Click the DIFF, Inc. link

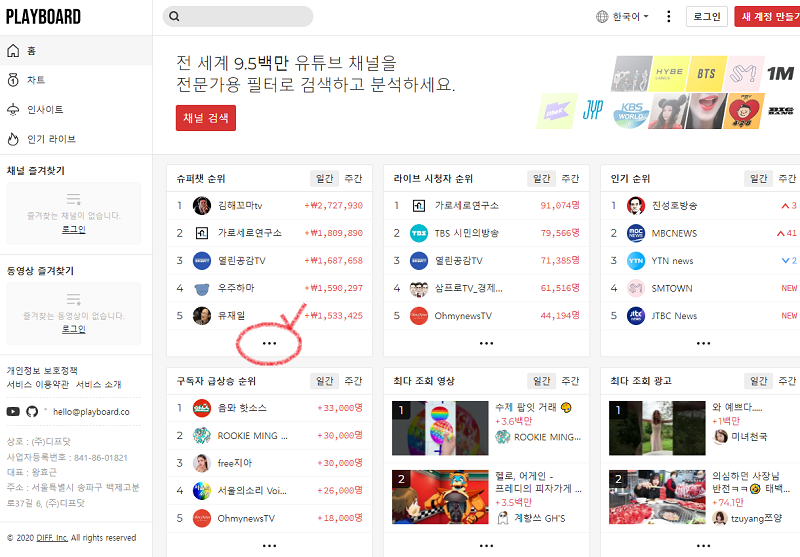pos(52,538)
